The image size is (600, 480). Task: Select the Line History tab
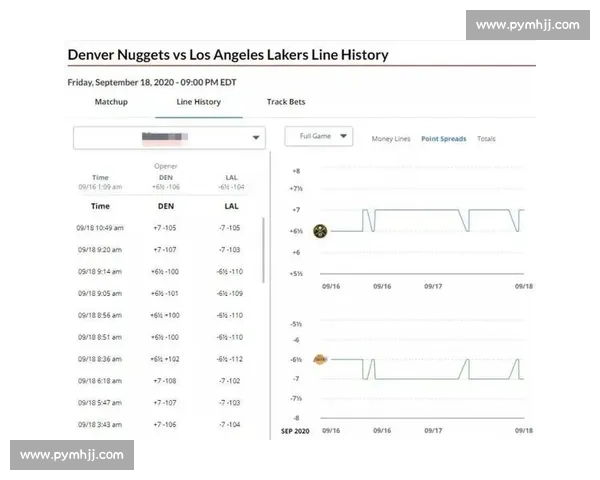pyautogui.click(x=198, y=102)
